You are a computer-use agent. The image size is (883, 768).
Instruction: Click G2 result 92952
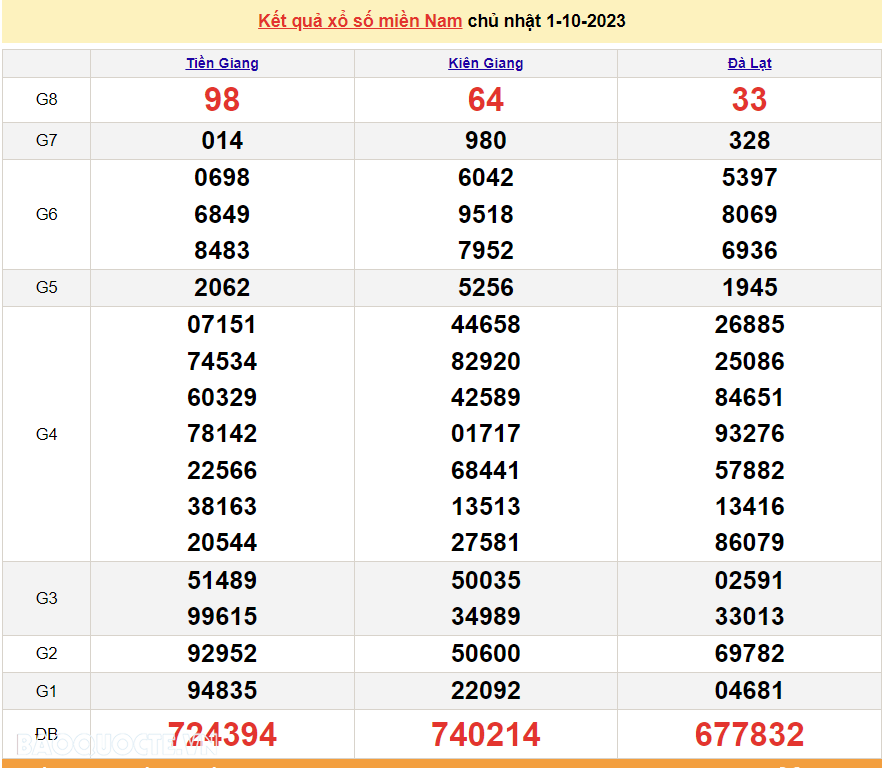click(x=222, y=654)
